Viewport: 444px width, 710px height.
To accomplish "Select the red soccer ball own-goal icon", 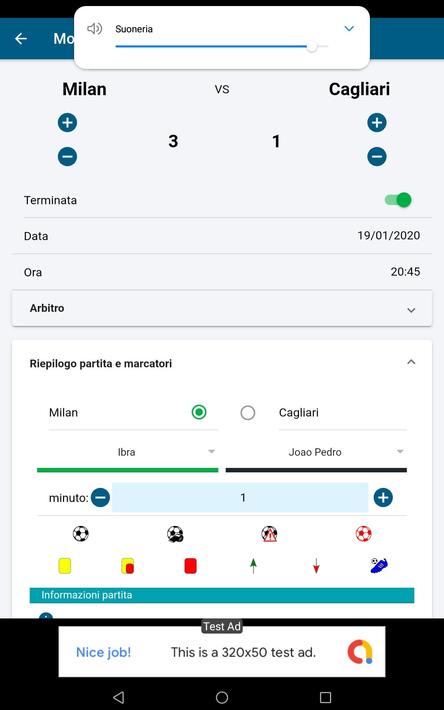I will click(363, 533).
